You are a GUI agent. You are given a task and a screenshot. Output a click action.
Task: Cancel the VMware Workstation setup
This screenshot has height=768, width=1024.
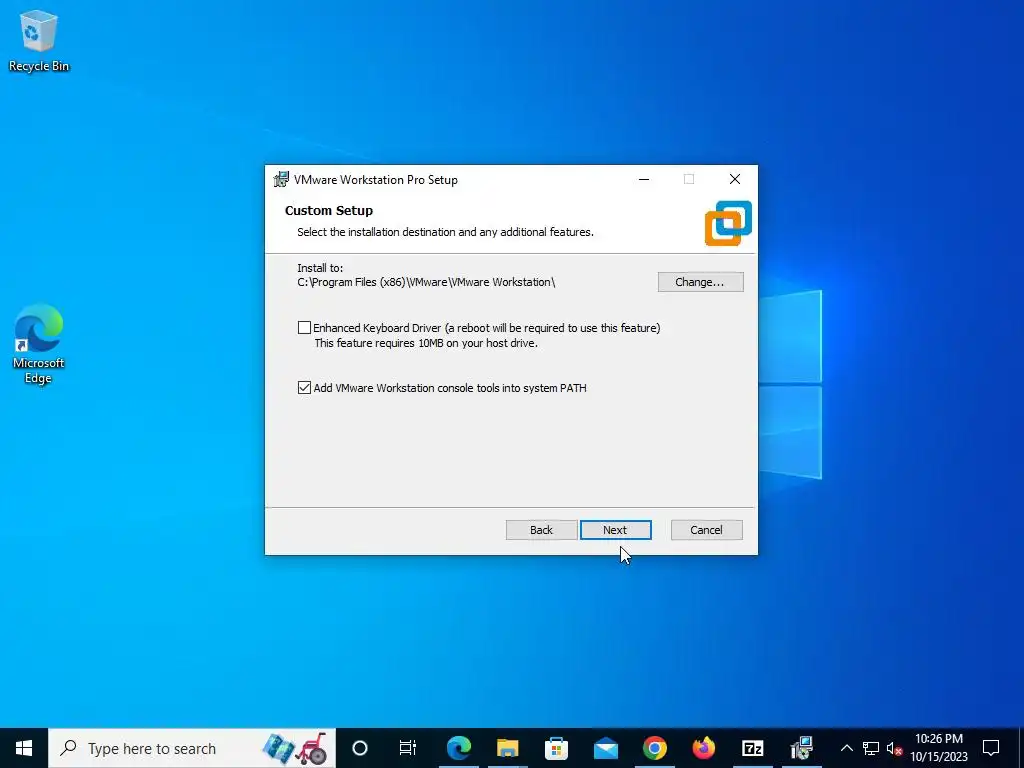pos(707,530)
